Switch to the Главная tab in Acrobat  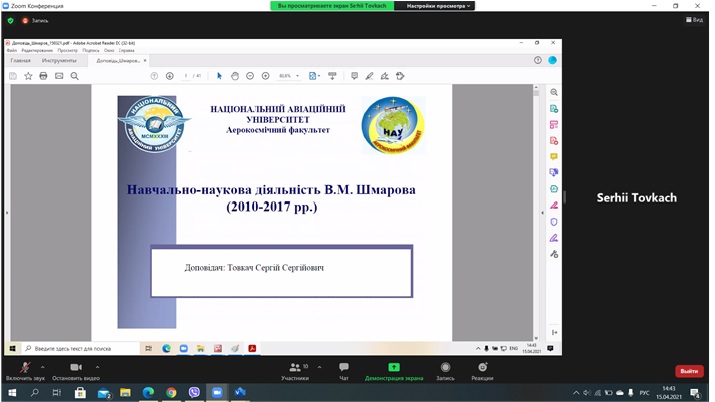click(x=21, y=61)
